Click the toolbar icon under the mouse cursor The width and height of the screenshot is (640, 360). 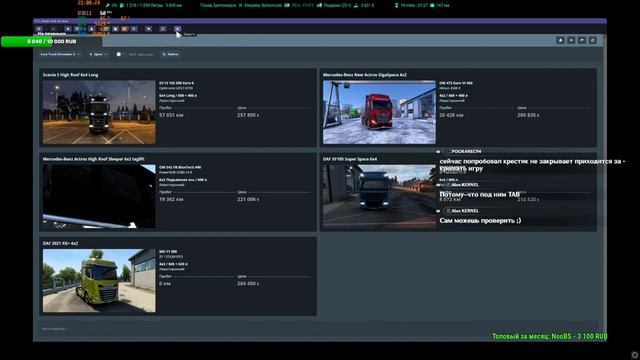178,29
